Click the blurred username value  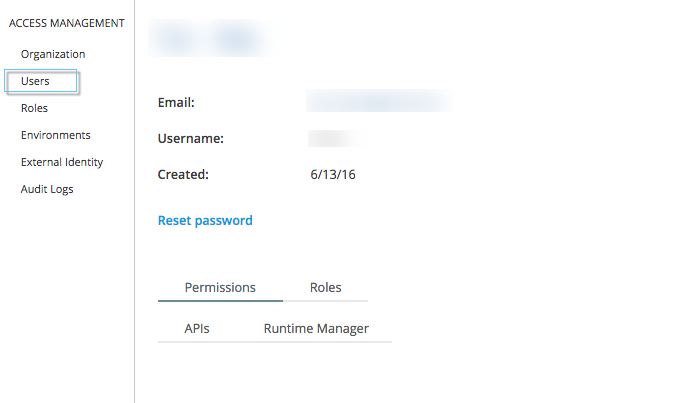point(334,138)
